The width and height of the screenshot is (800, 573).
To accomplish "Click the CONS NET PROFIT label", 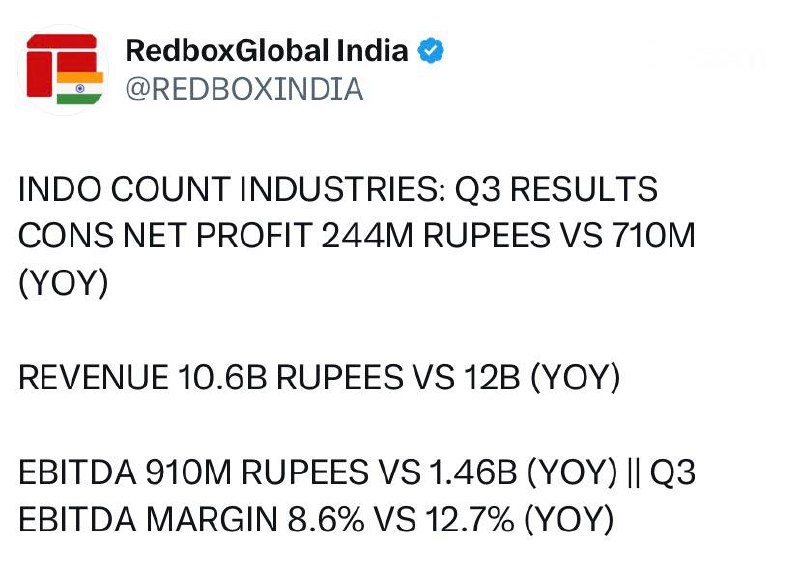I will click(x=166, y=236).
